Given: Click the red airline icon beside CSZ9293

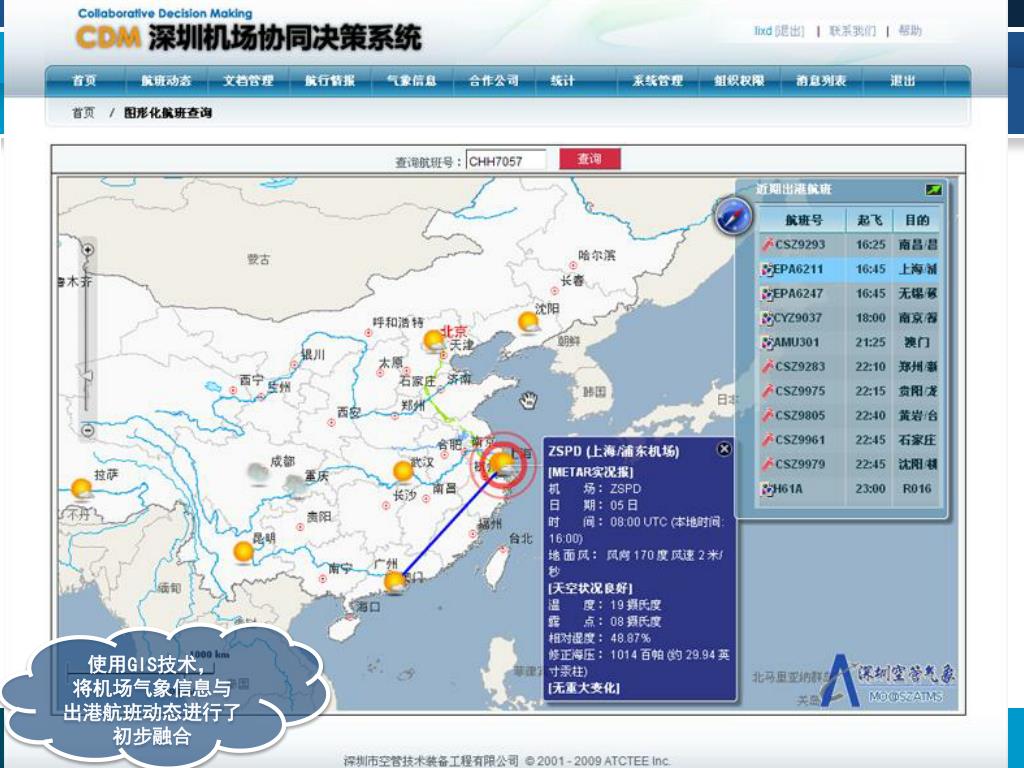Looking at the screenshot, I should [x=767, y=245].
